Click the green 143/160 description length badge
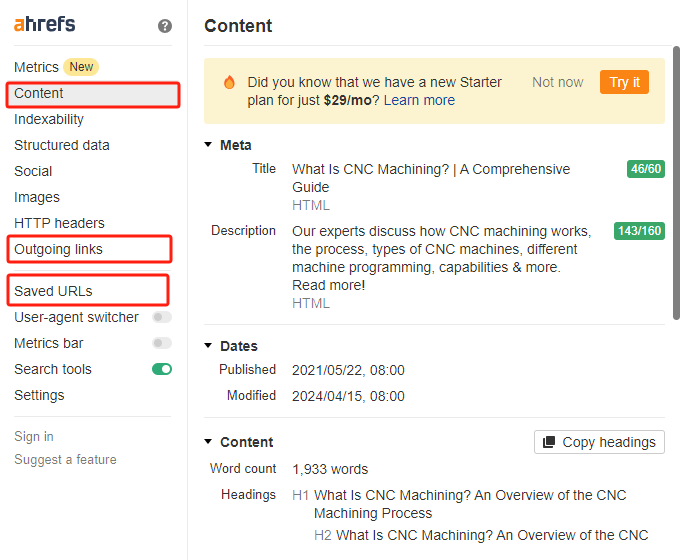Screen dimensions: 684x560 tap(639, 231)
